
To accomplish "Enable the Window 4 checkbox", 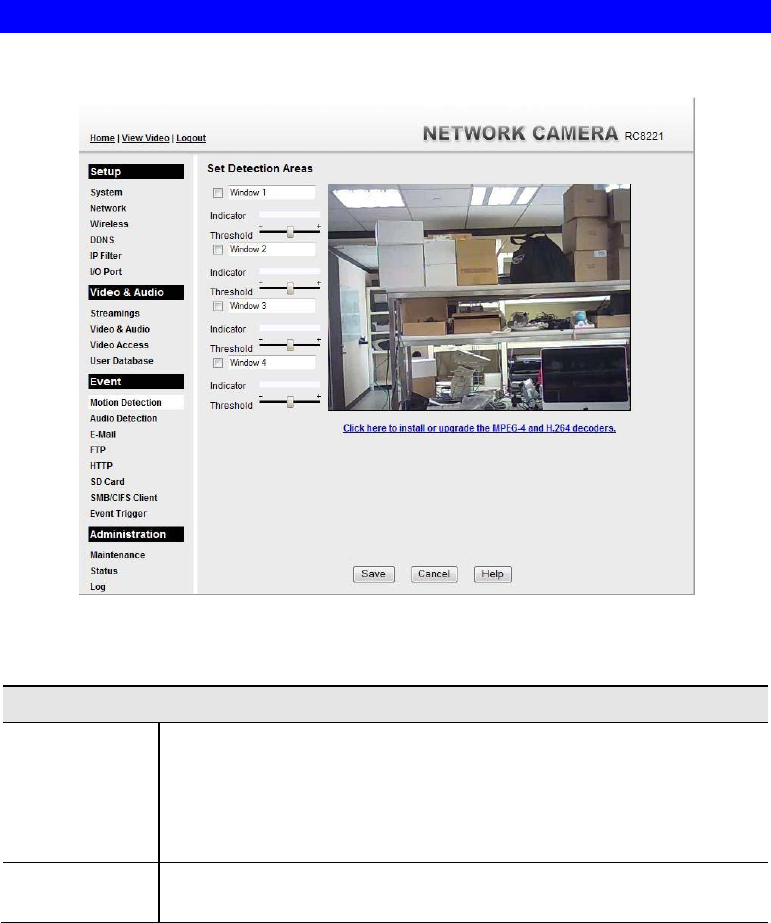I will (218, 363).
